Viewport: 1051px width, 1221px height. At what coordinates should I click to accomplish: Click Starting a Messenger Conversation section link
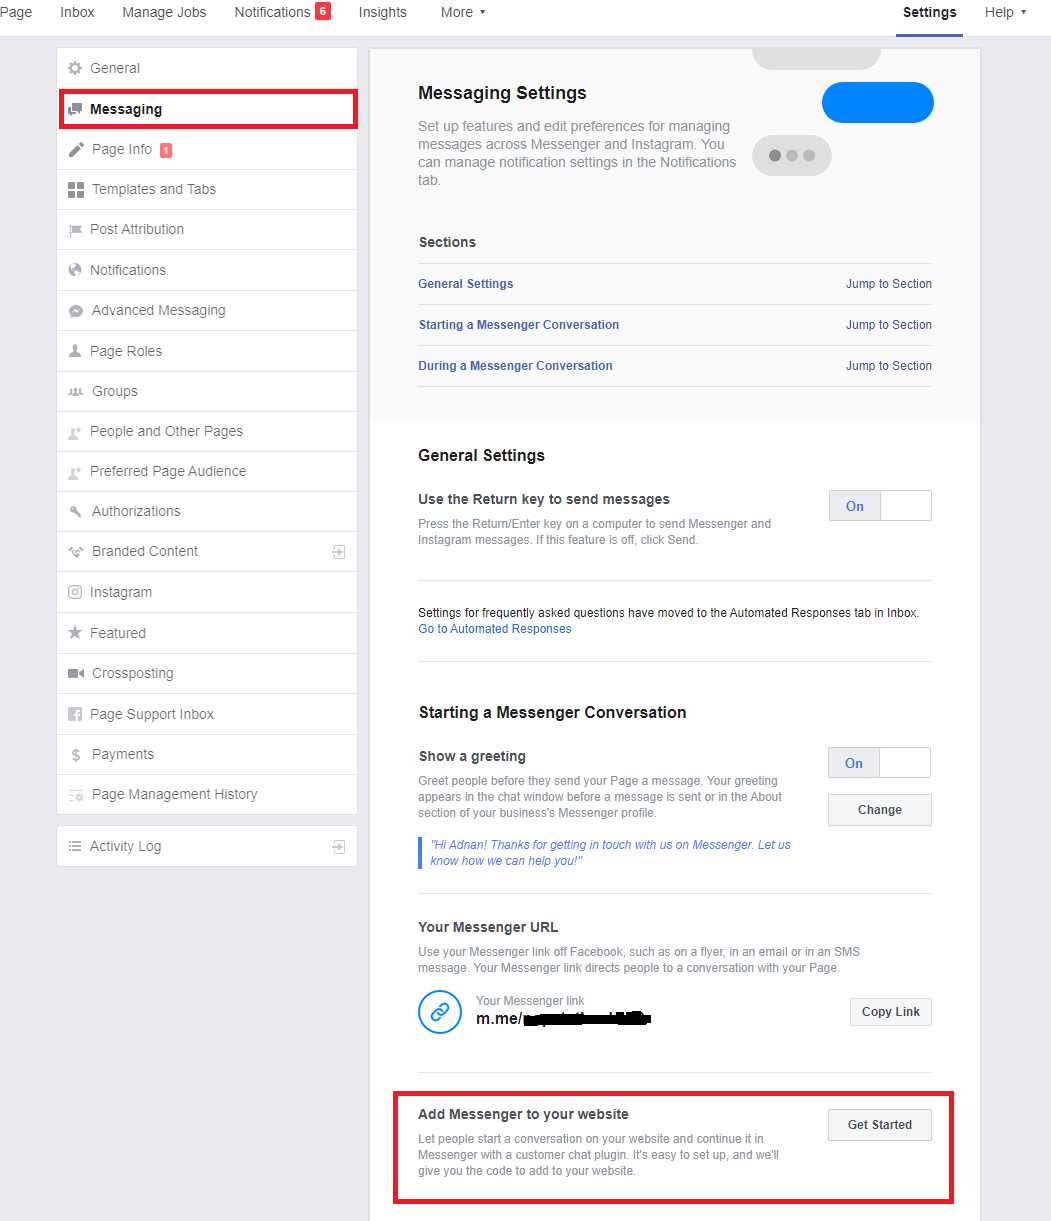point(519,325)
